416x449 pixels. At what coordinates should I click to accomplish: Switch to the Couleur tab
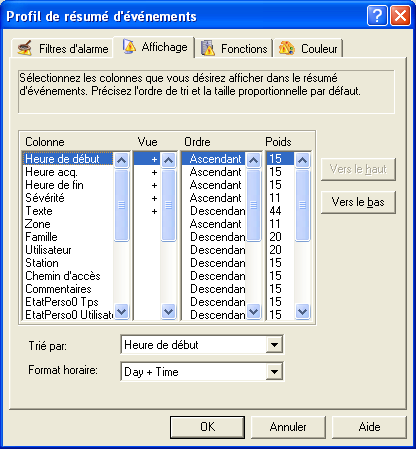[x=308, y=49]
